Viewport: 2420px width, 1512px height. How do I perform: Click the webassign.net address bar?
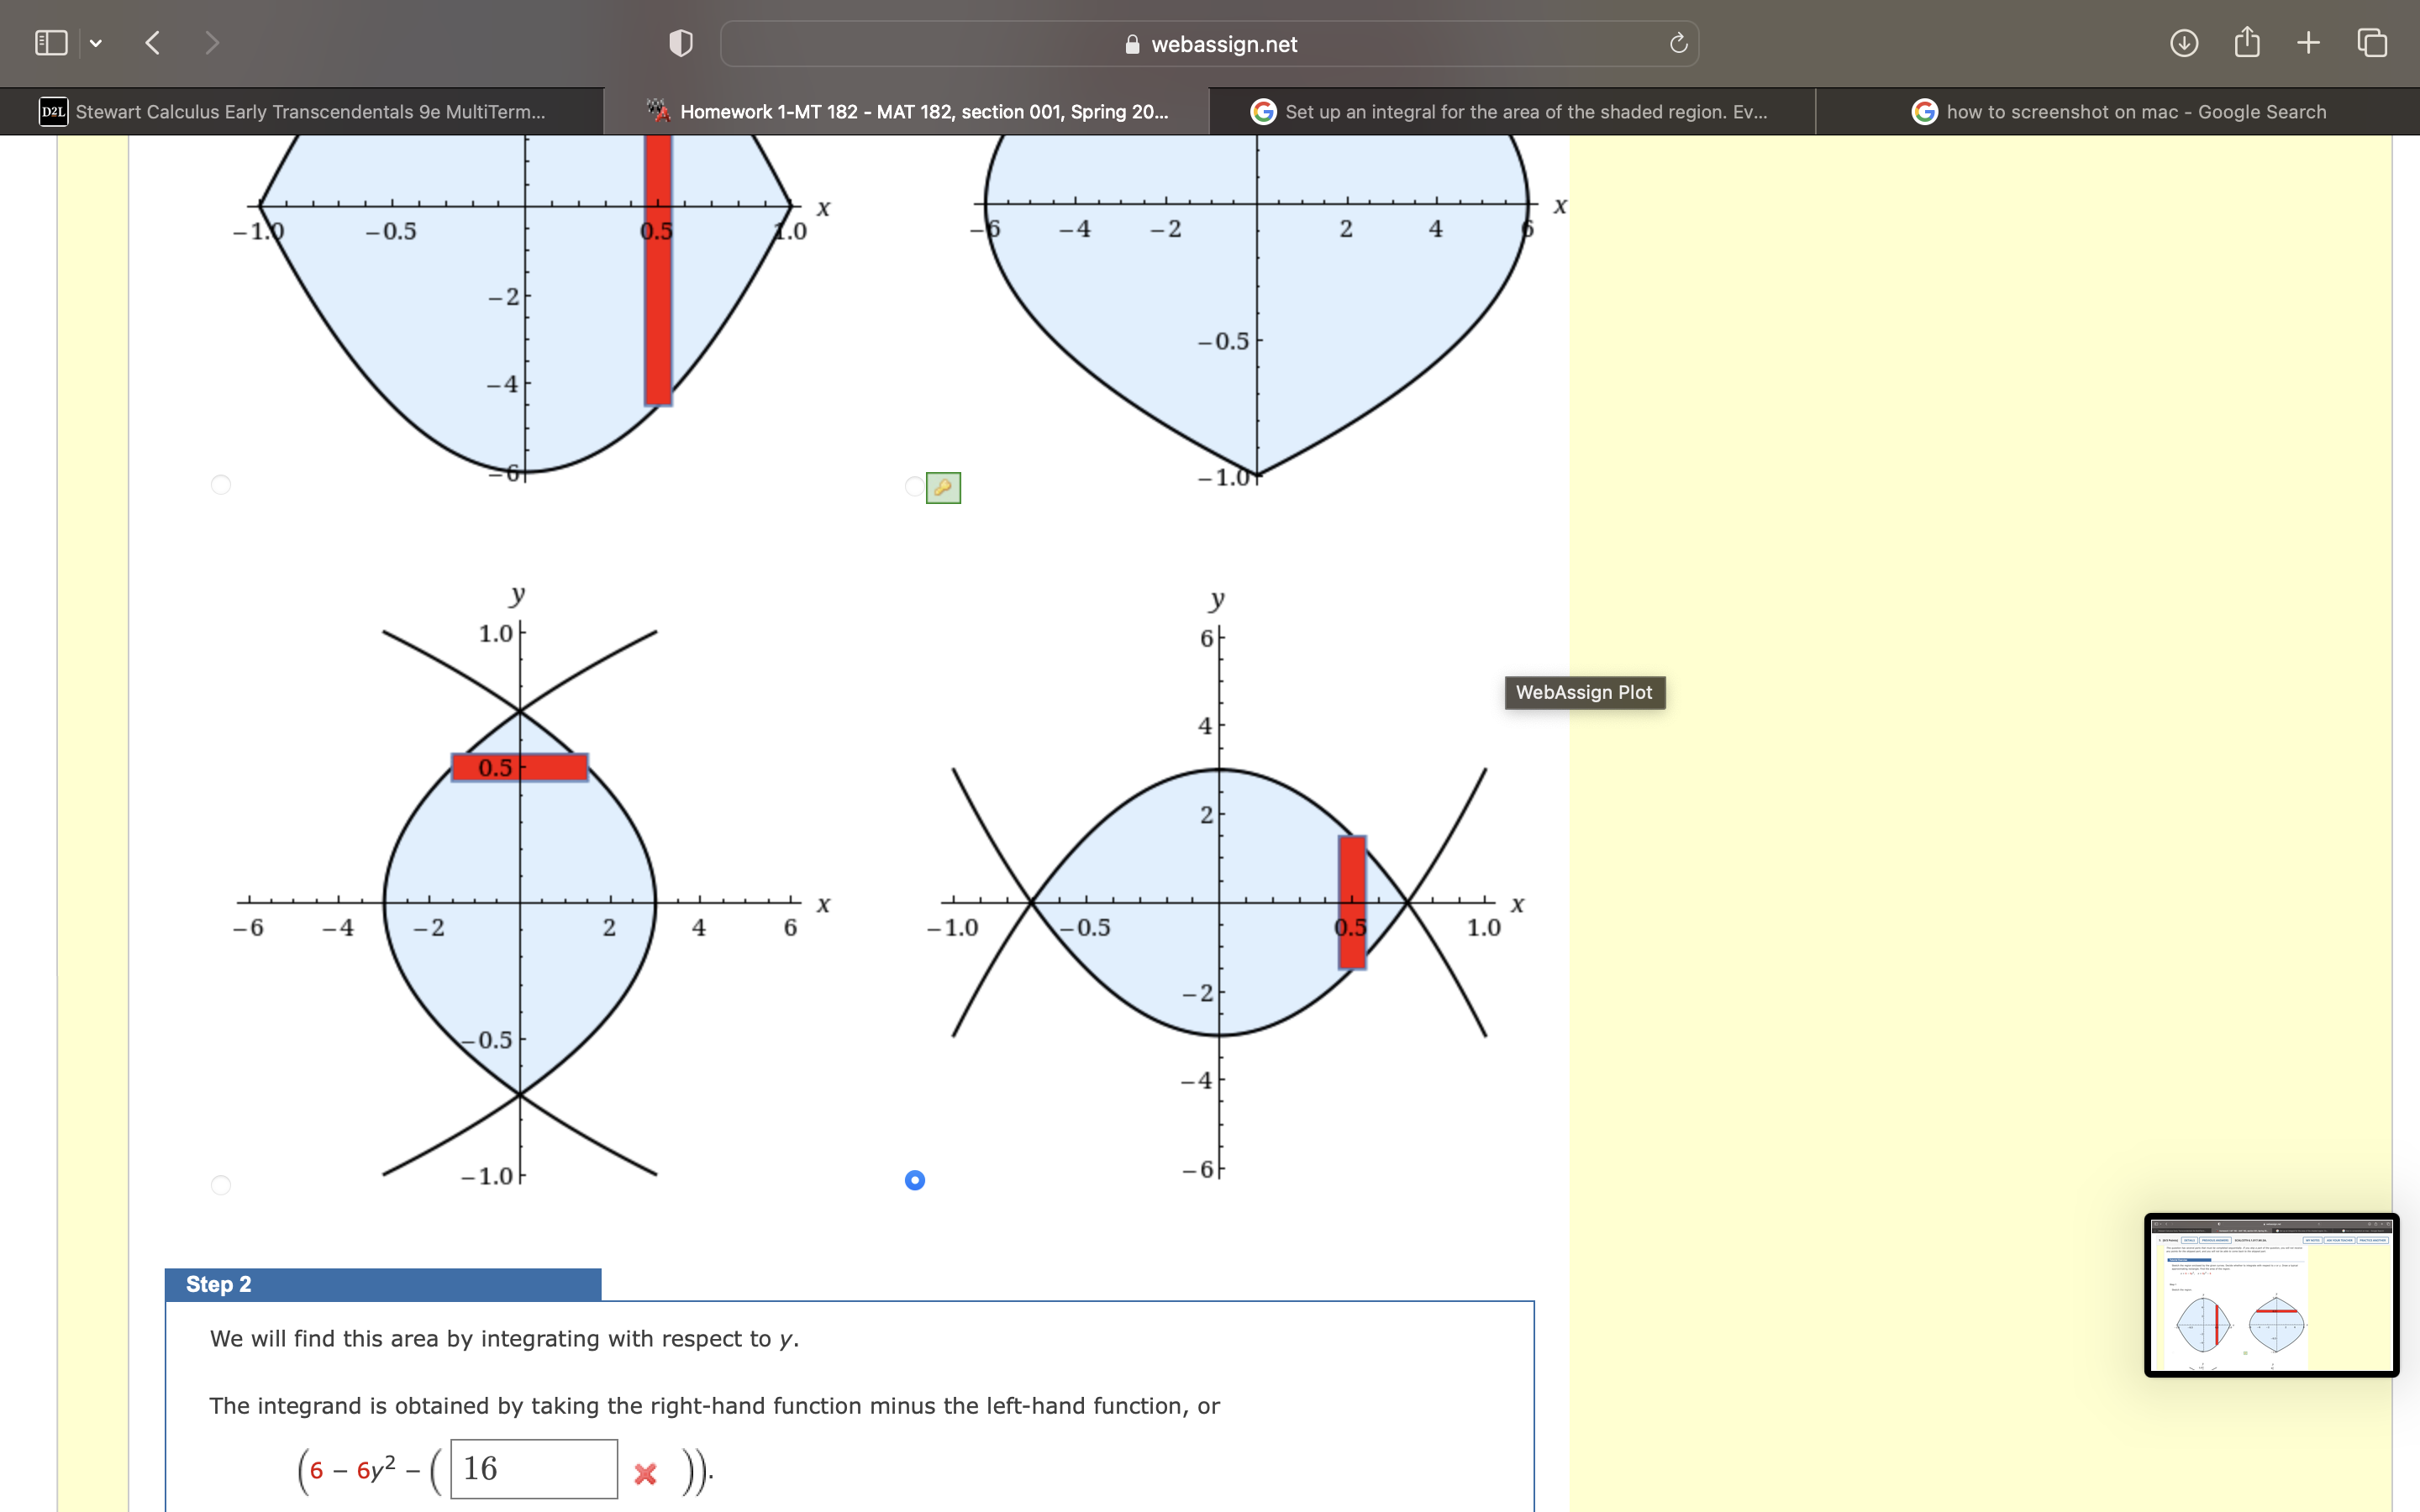1209,44
